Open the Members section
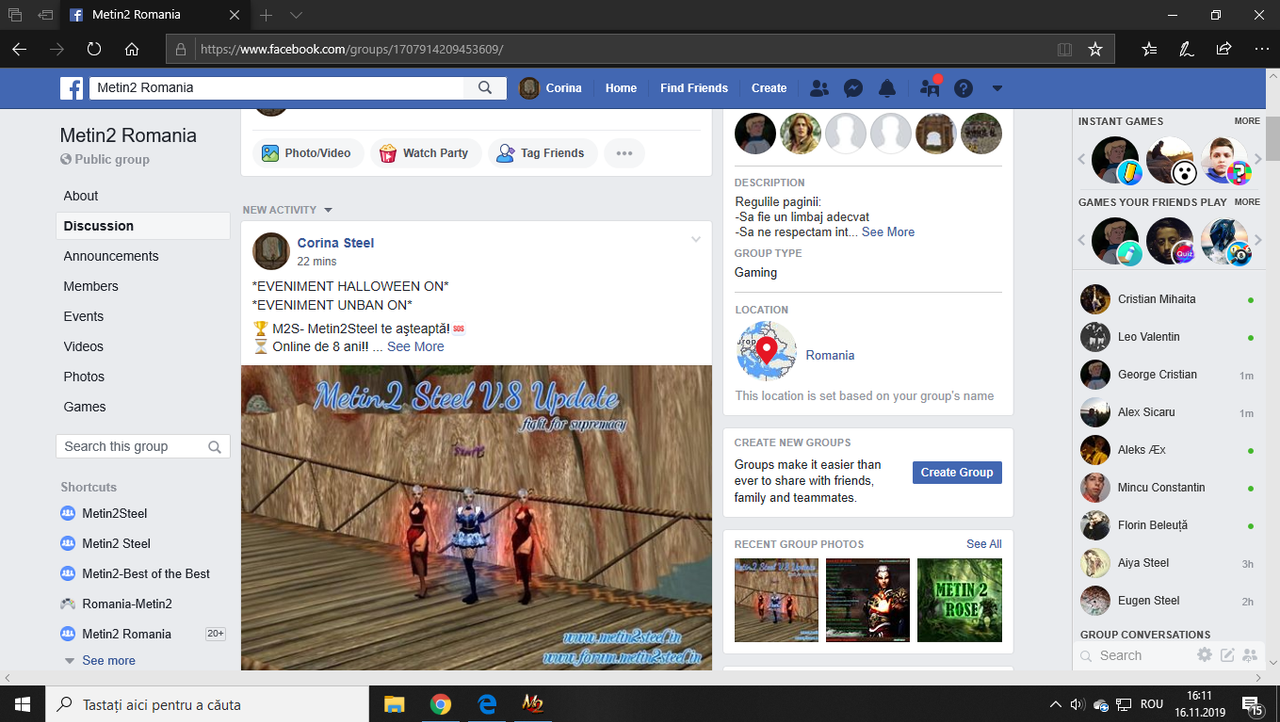The image size is (1280, 722). [91, 286]
